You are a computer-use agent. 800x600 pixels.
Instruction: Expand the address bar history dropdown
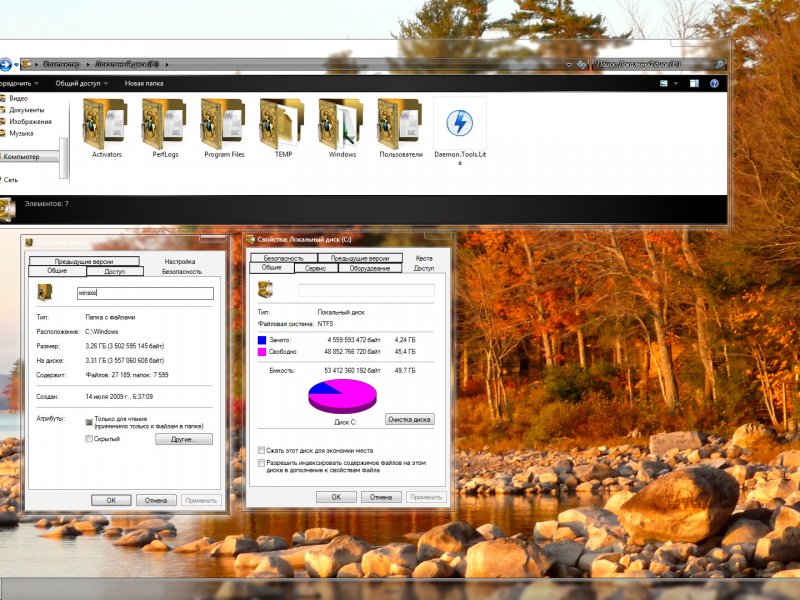[569, 65]
